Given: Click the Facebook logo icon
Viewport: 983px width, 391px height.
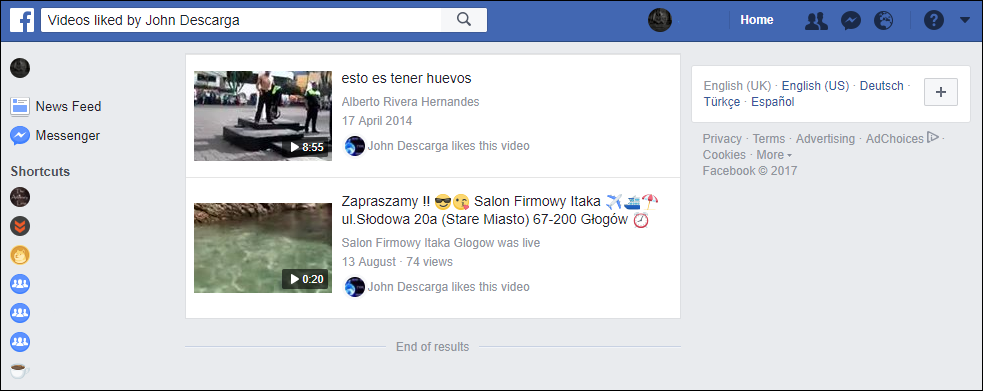Looking at the screenshot, I should tap(22, 21).
